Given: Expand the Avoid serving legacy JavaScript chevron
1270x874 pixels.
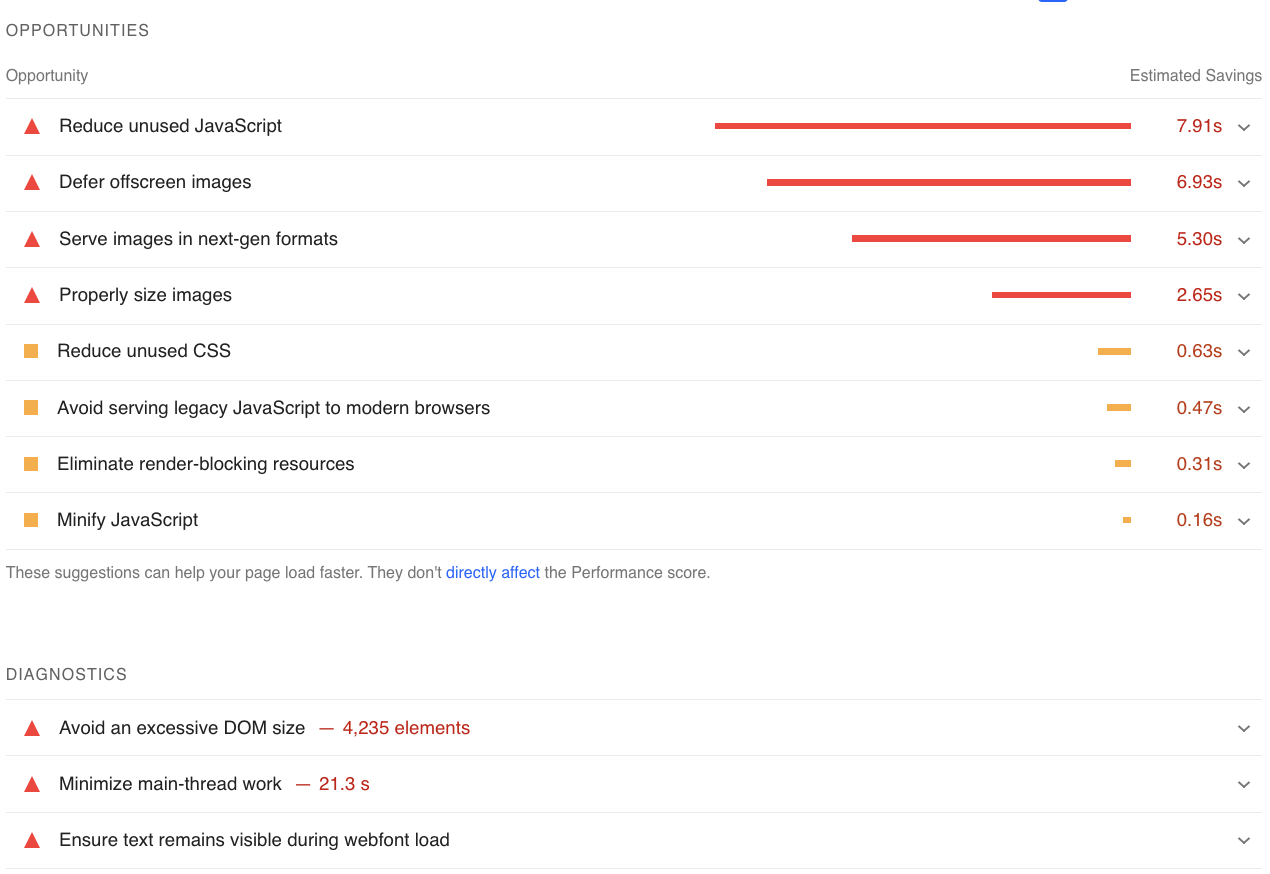Looking at the screenshot, I should 1244,409.
